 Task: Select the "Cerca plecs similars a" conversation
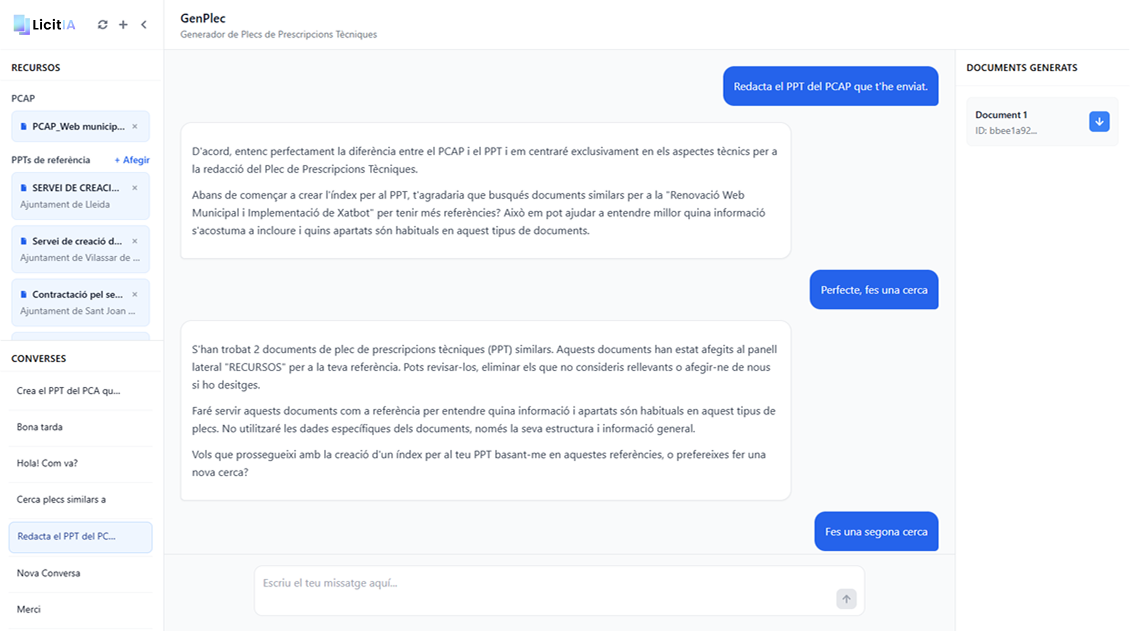[61, 499]
